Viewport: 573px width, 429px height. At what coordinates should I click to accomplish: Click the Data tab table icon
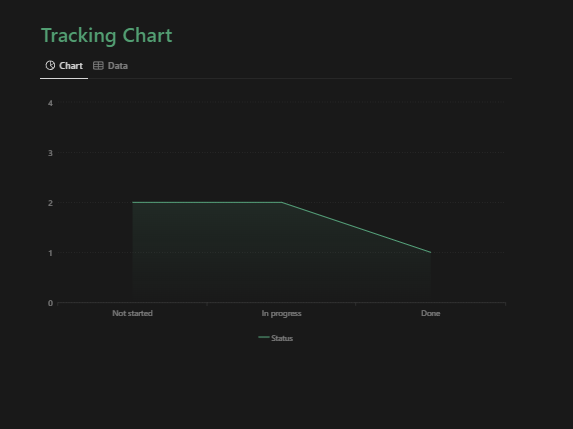tap(98, 65)
